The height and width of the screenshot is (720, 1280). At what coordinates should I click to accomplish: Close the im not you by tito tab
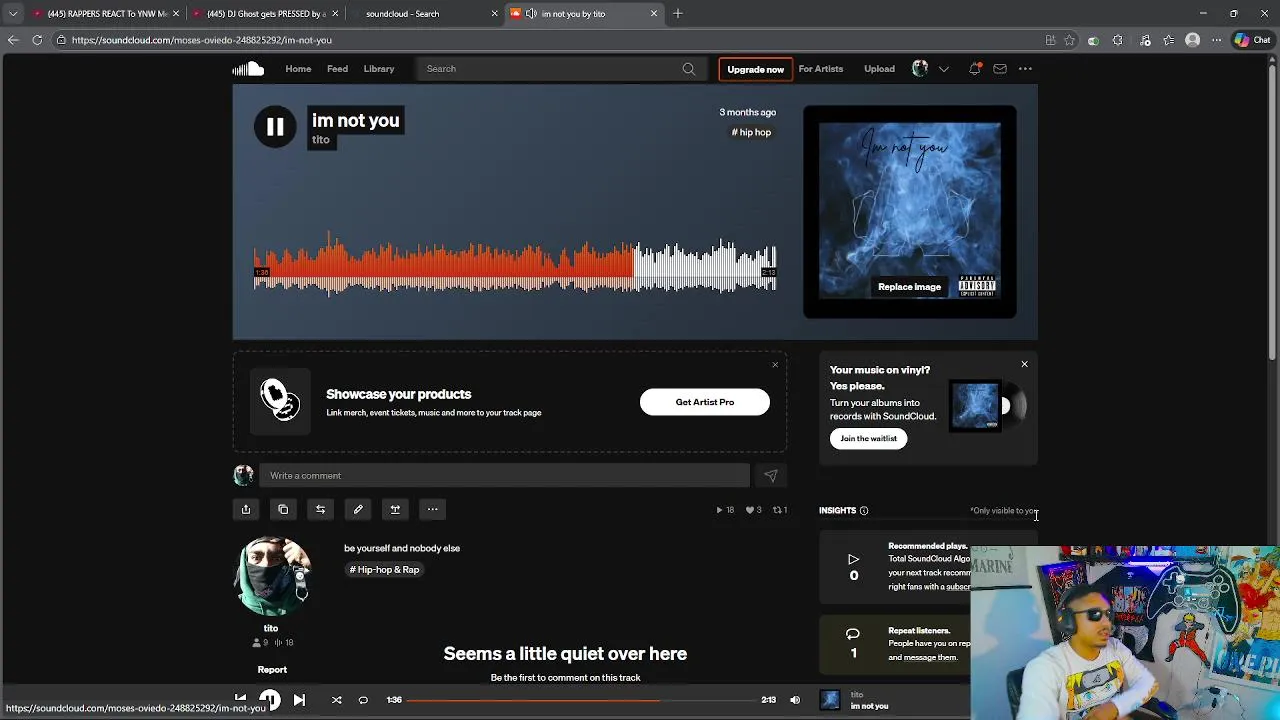(654, 14)
